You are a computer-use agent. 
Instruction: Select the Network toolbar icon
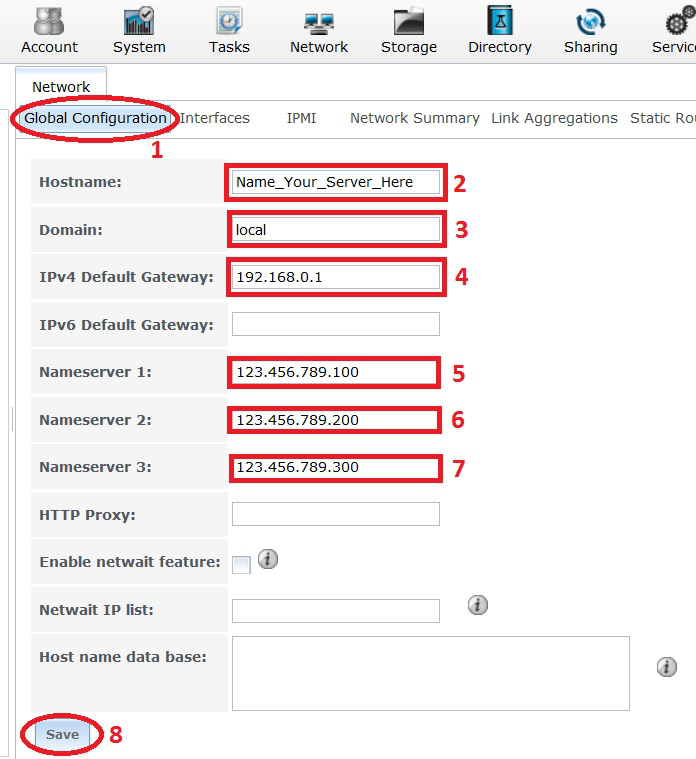tap(319, 23)
